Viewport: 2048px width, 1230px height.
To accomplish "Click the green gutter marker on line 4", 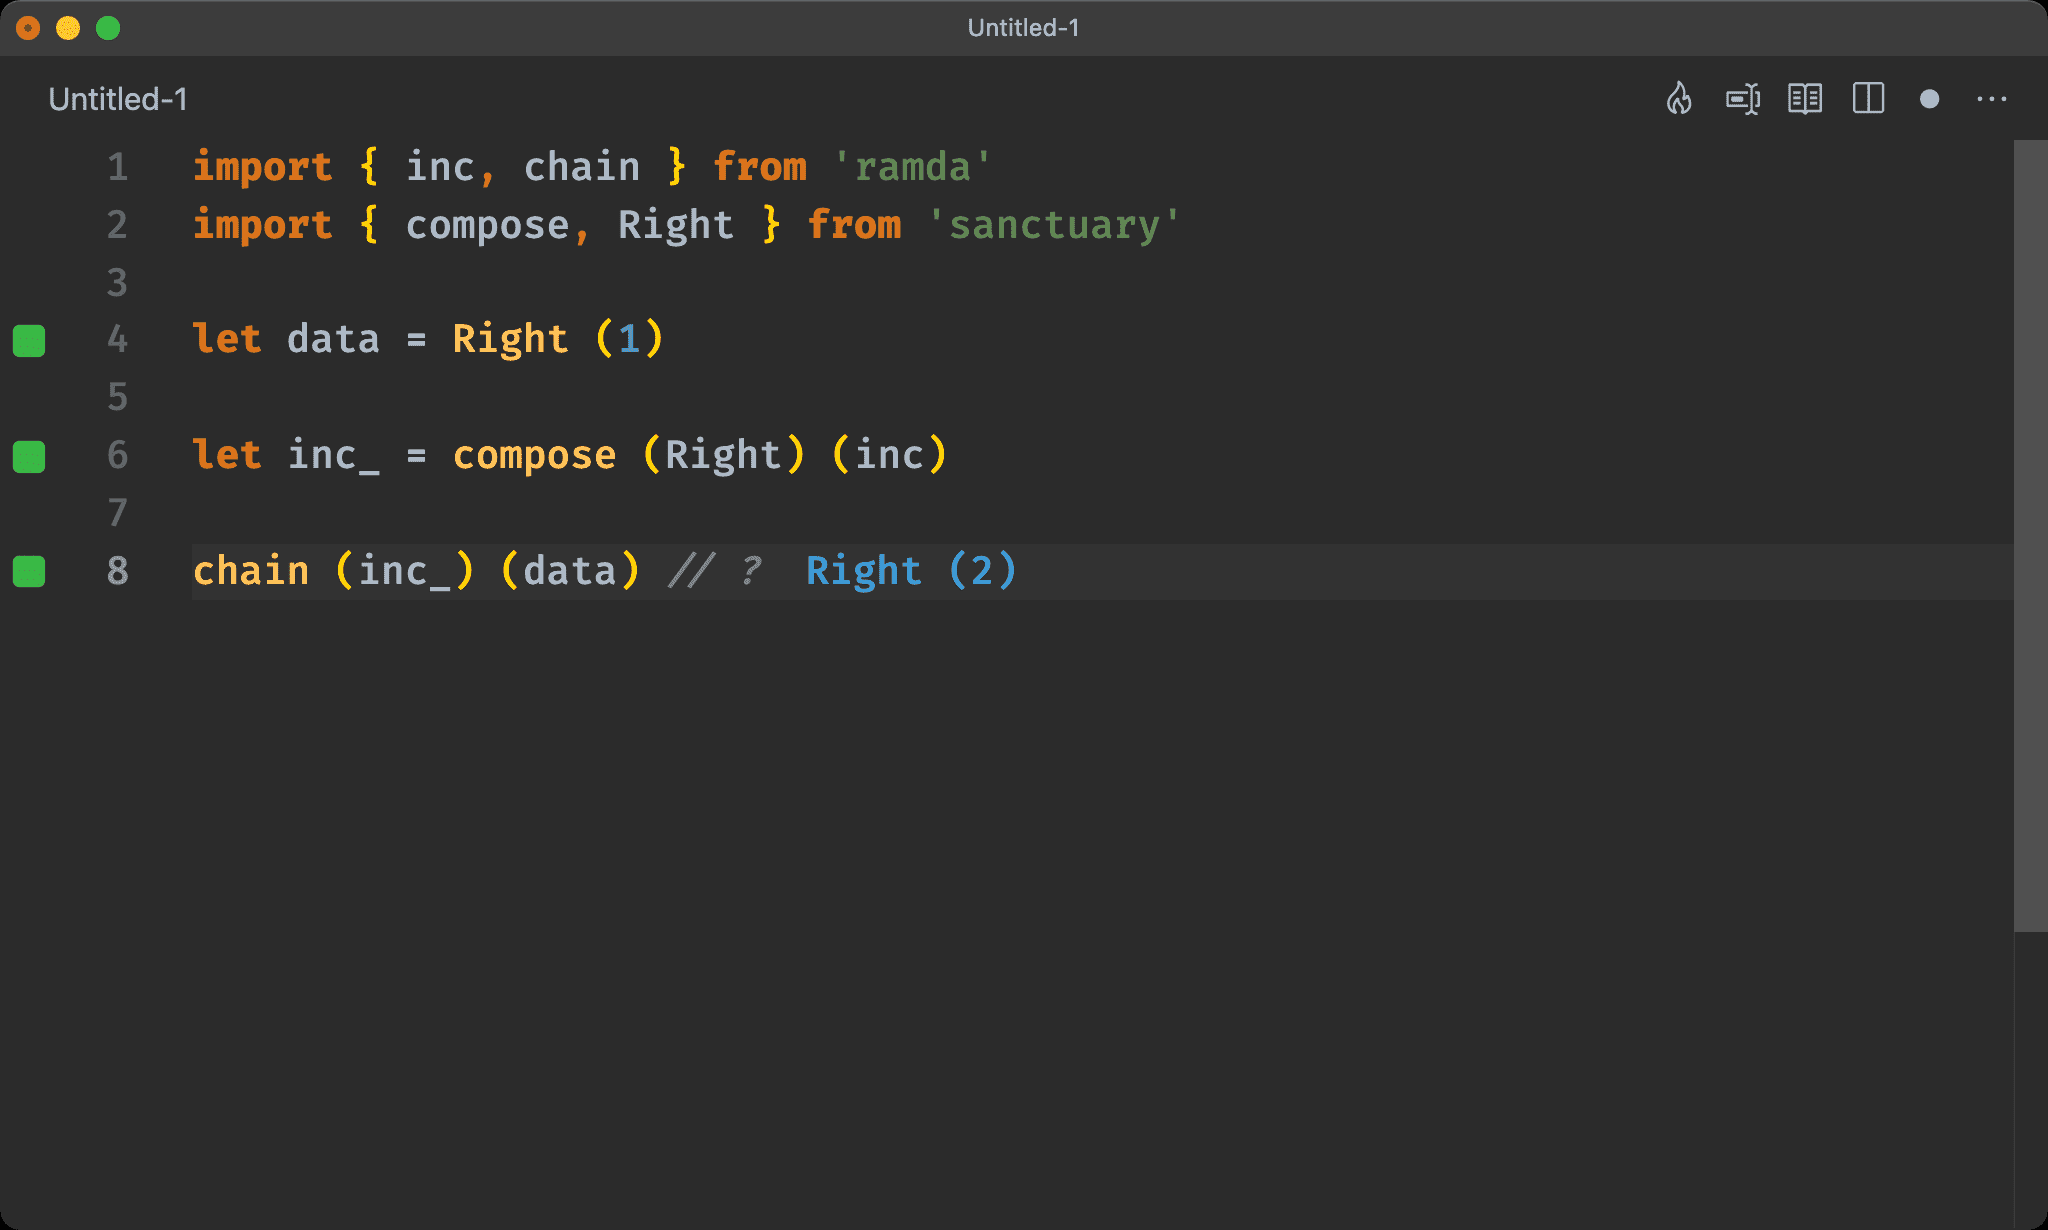I will tap(29, 340).
